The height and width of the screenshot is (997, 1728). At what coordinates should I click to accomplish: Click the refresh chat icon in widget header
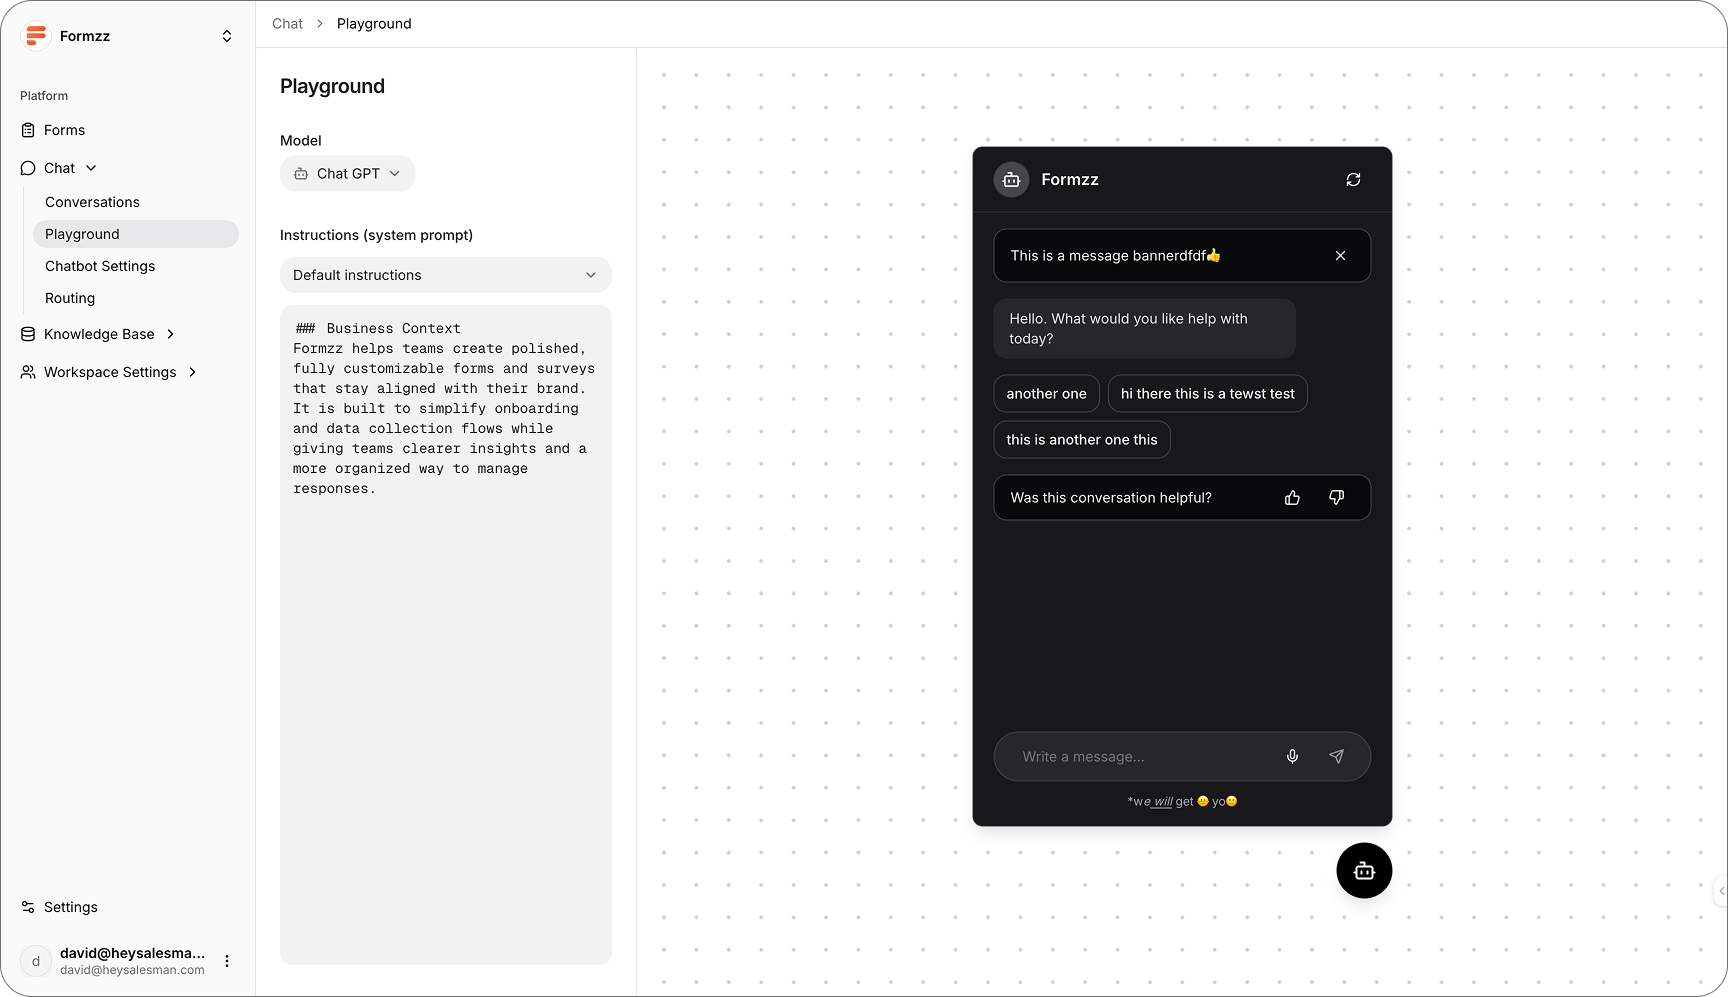1353,180
